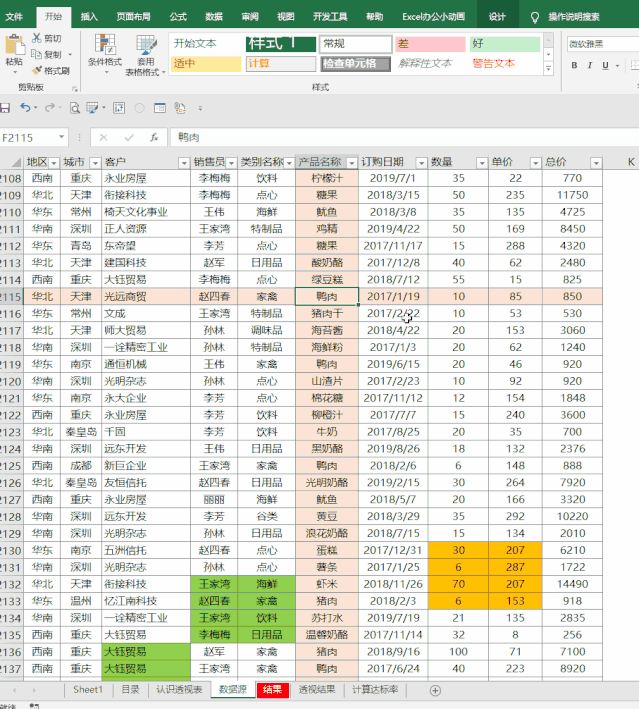Open Format as Table gallery
The image size is (639, 709).
click(x=145, y=55)
